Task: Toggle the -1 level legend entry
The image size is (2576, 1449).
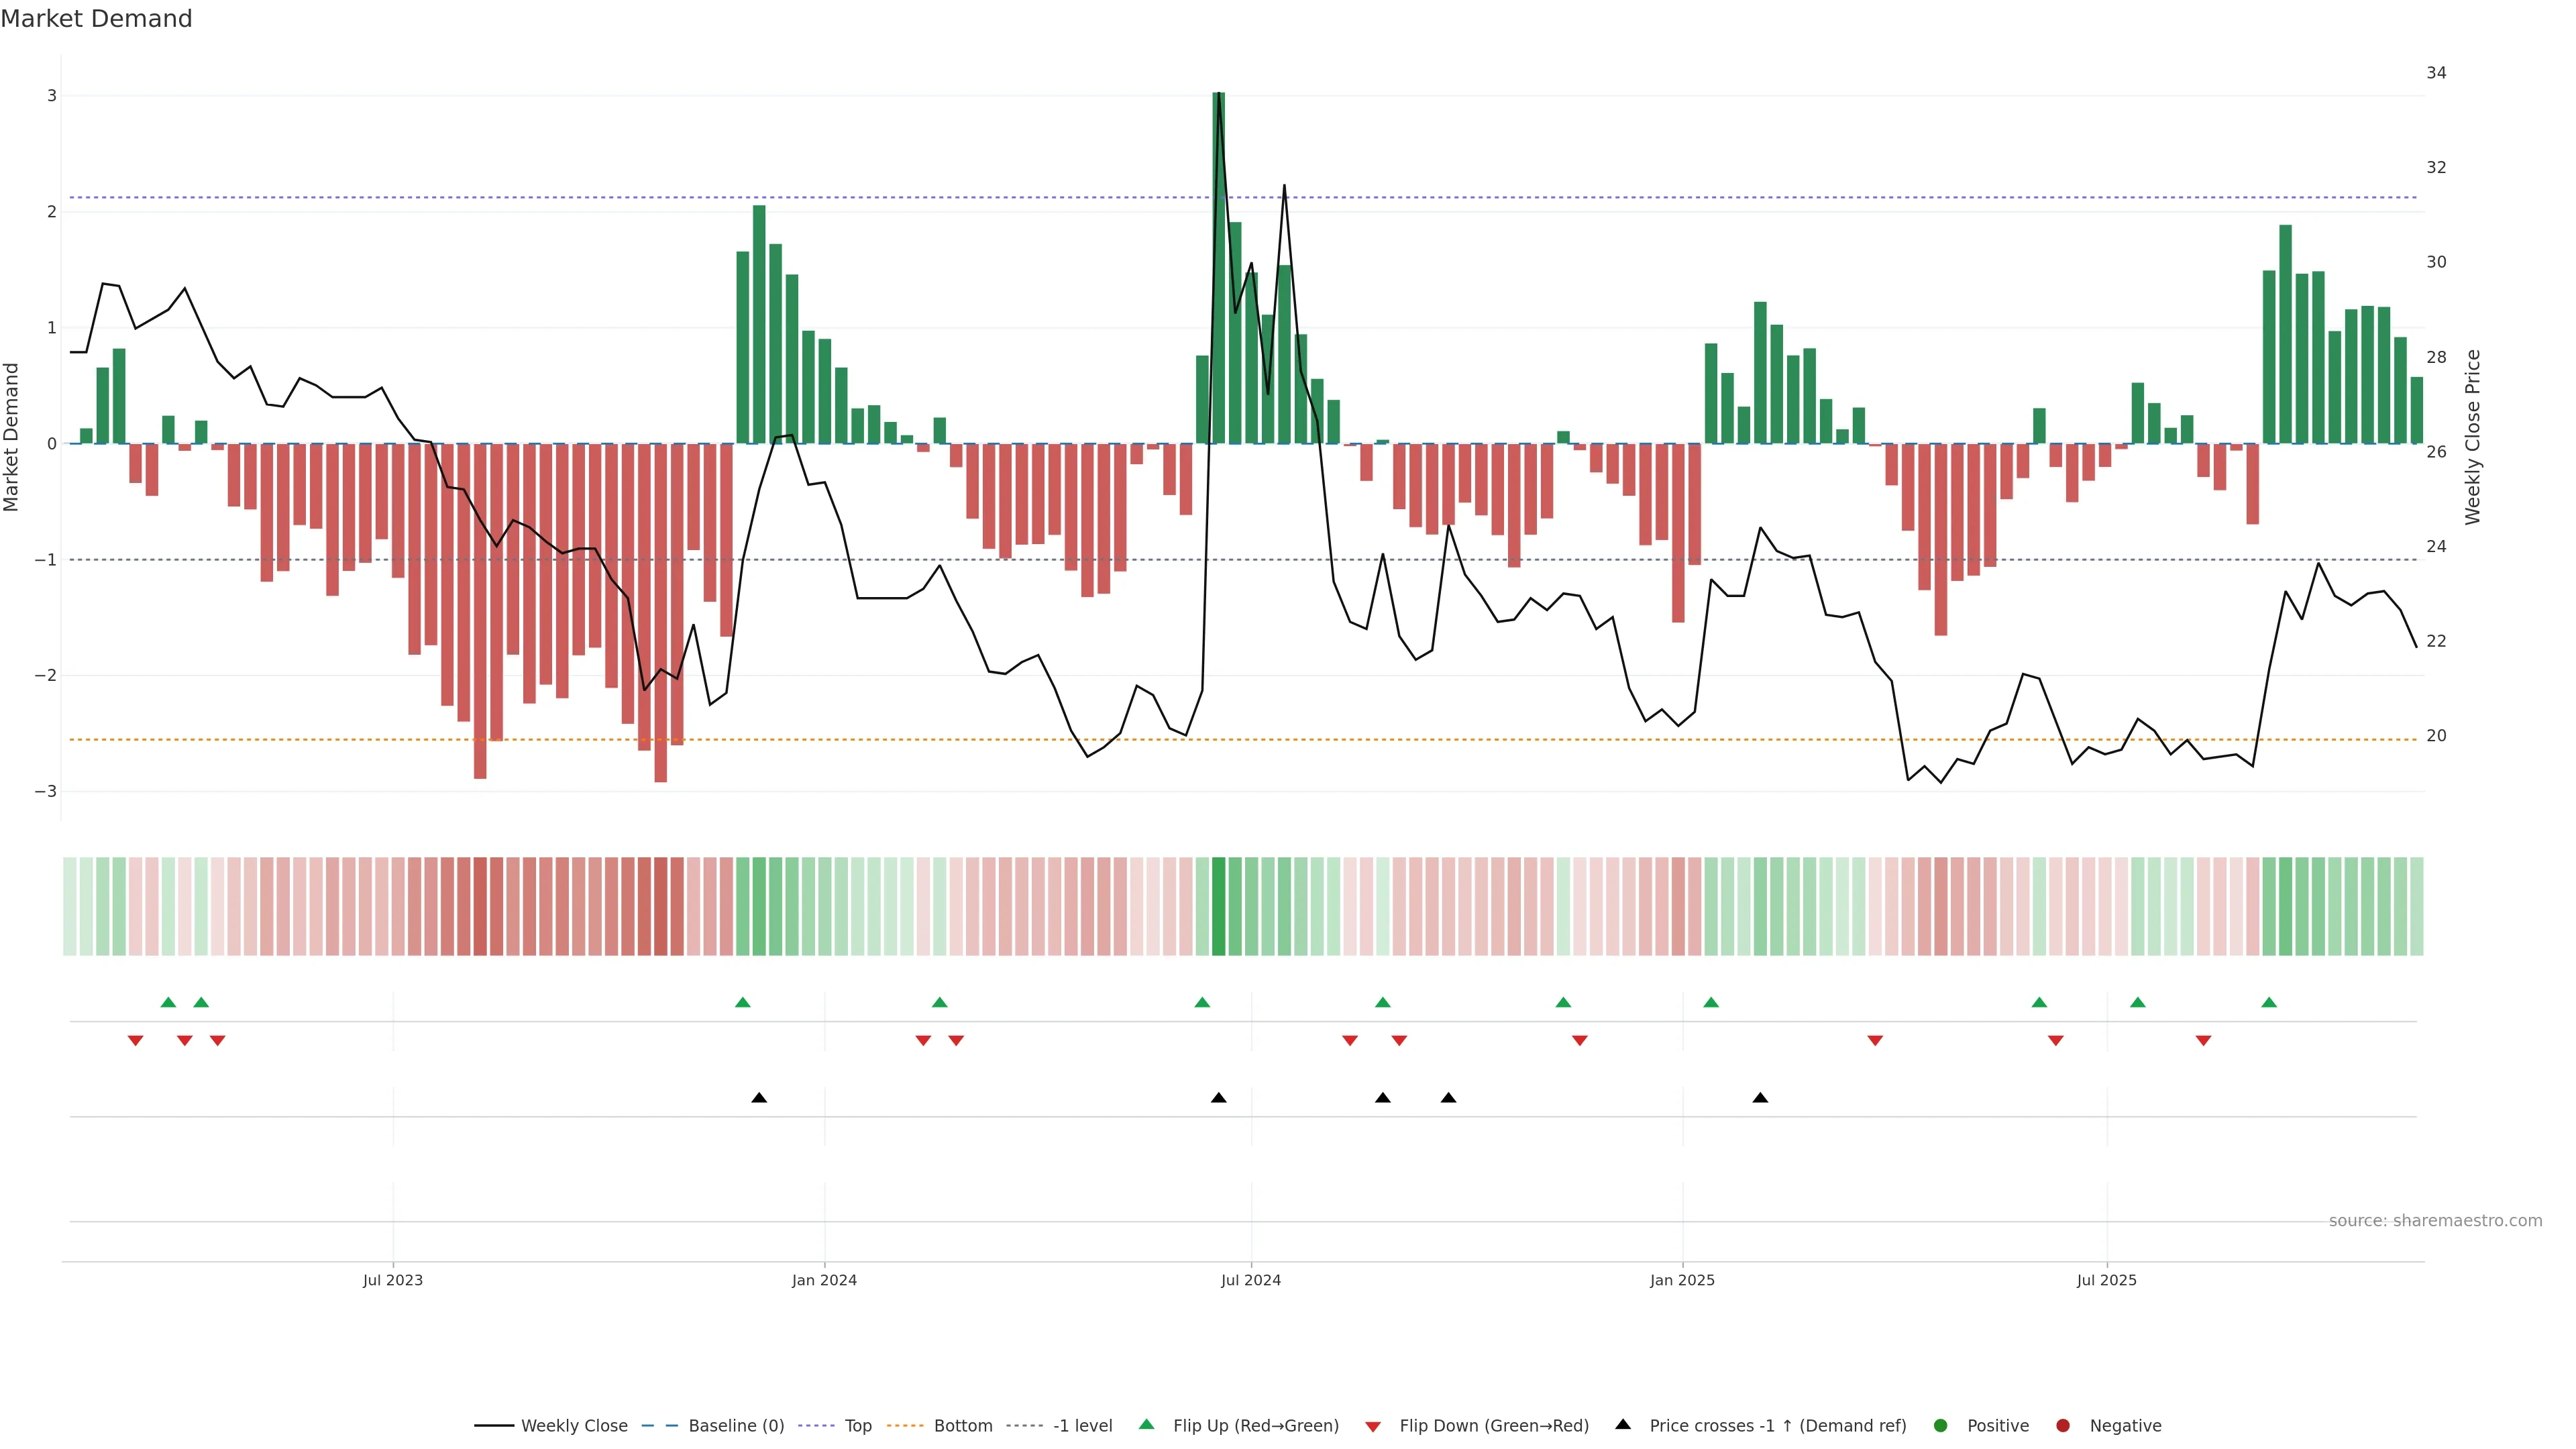Action: [1082, 1425]
